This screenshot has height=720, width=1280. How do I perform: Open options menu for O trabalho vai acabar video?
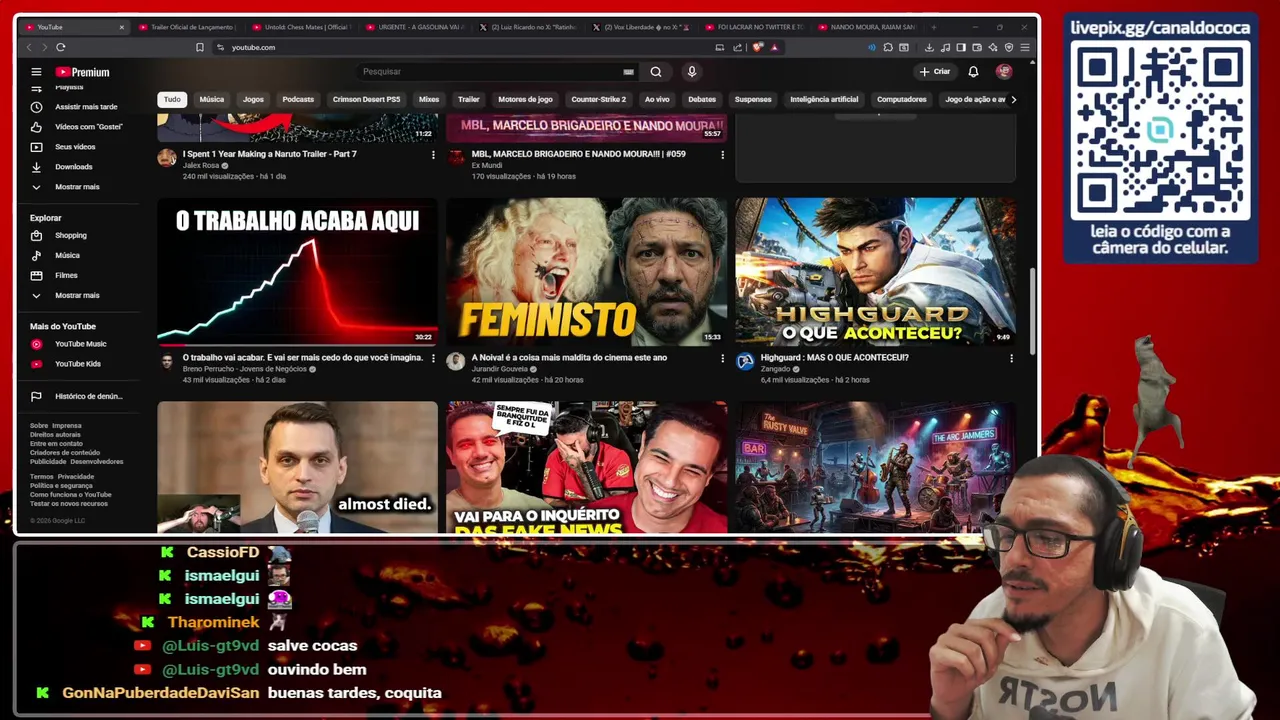click(433, 358)
